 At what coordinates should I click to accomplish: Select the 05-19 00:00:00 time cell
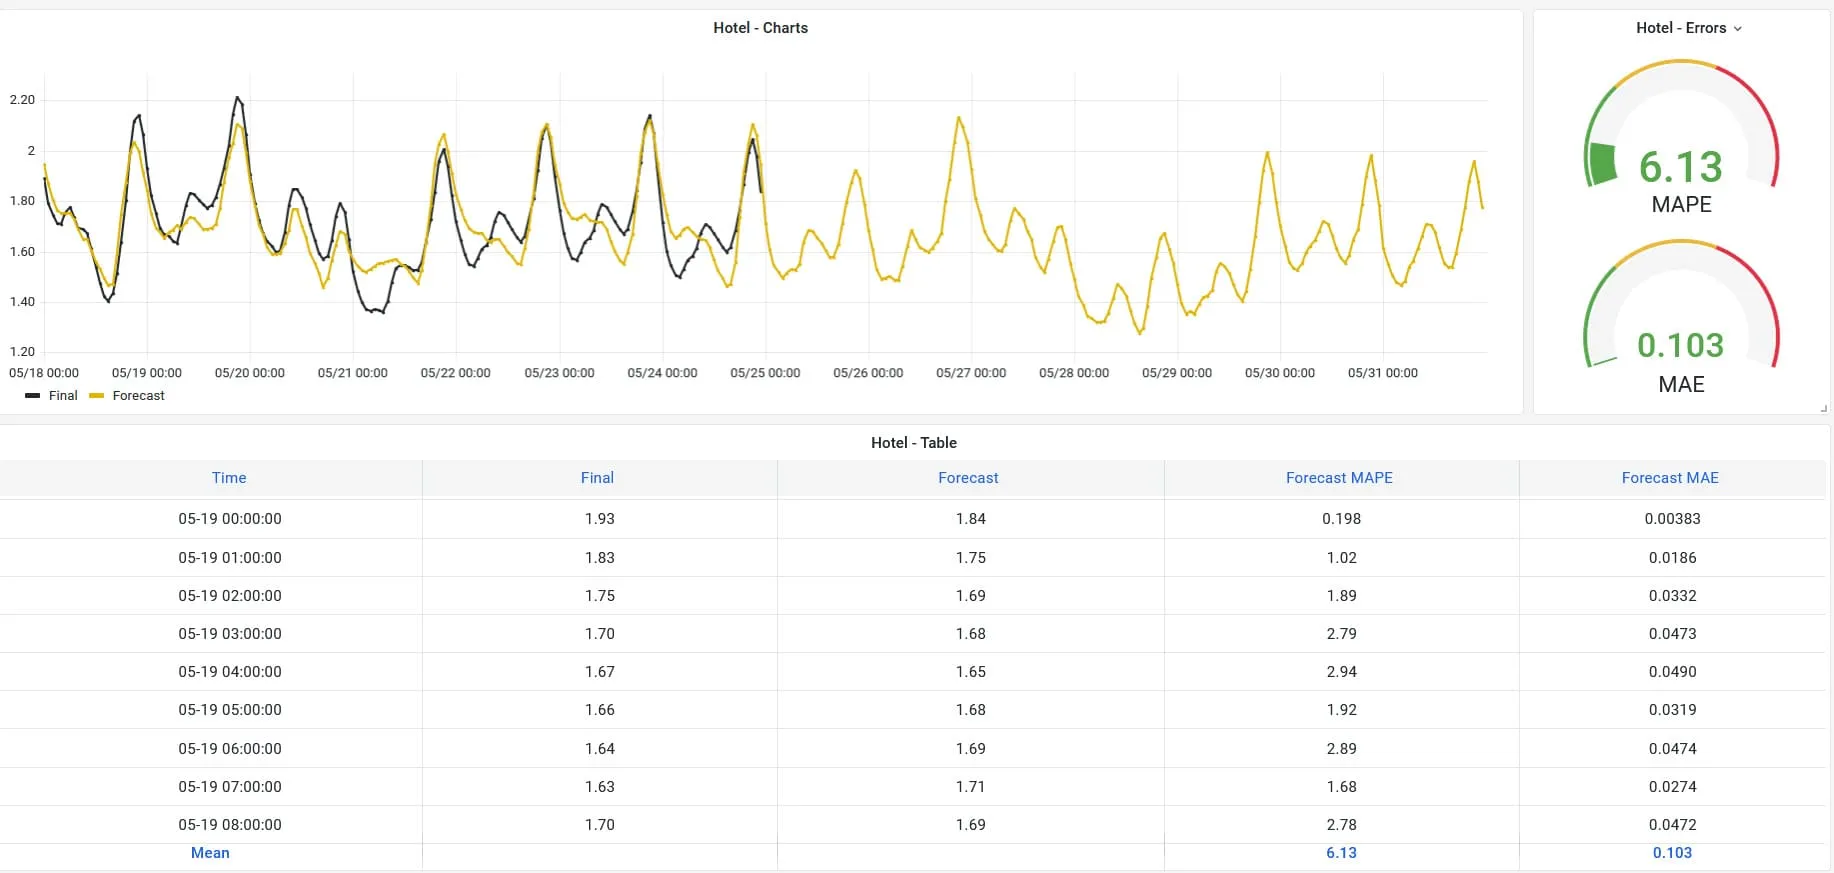coord(230,519)
